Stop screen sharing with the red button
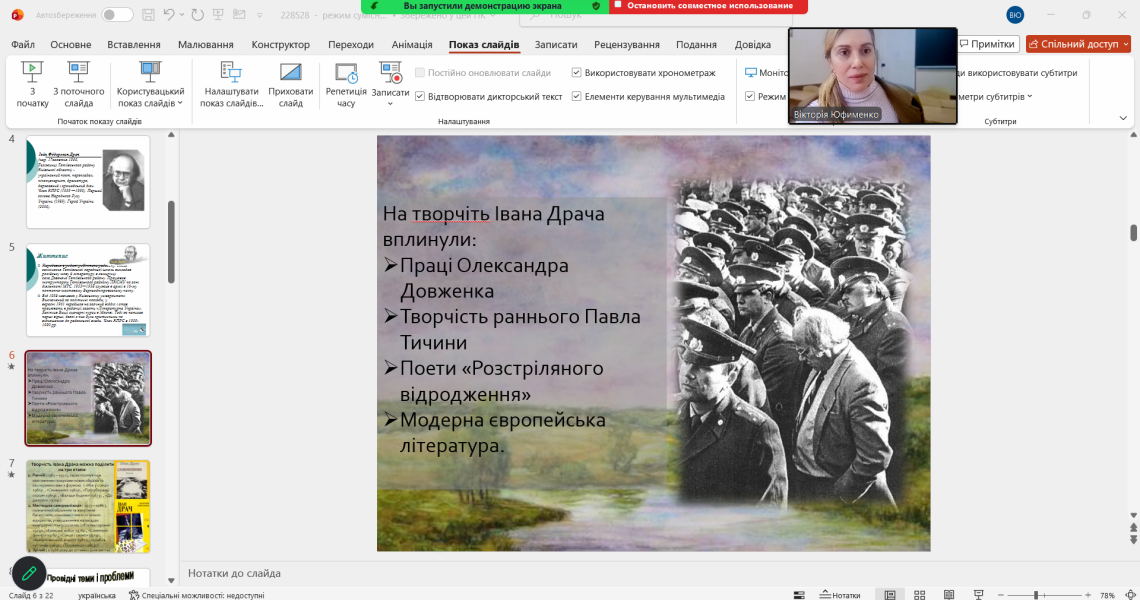This screenshot has width=1140, height=600. tap(708, 6)
